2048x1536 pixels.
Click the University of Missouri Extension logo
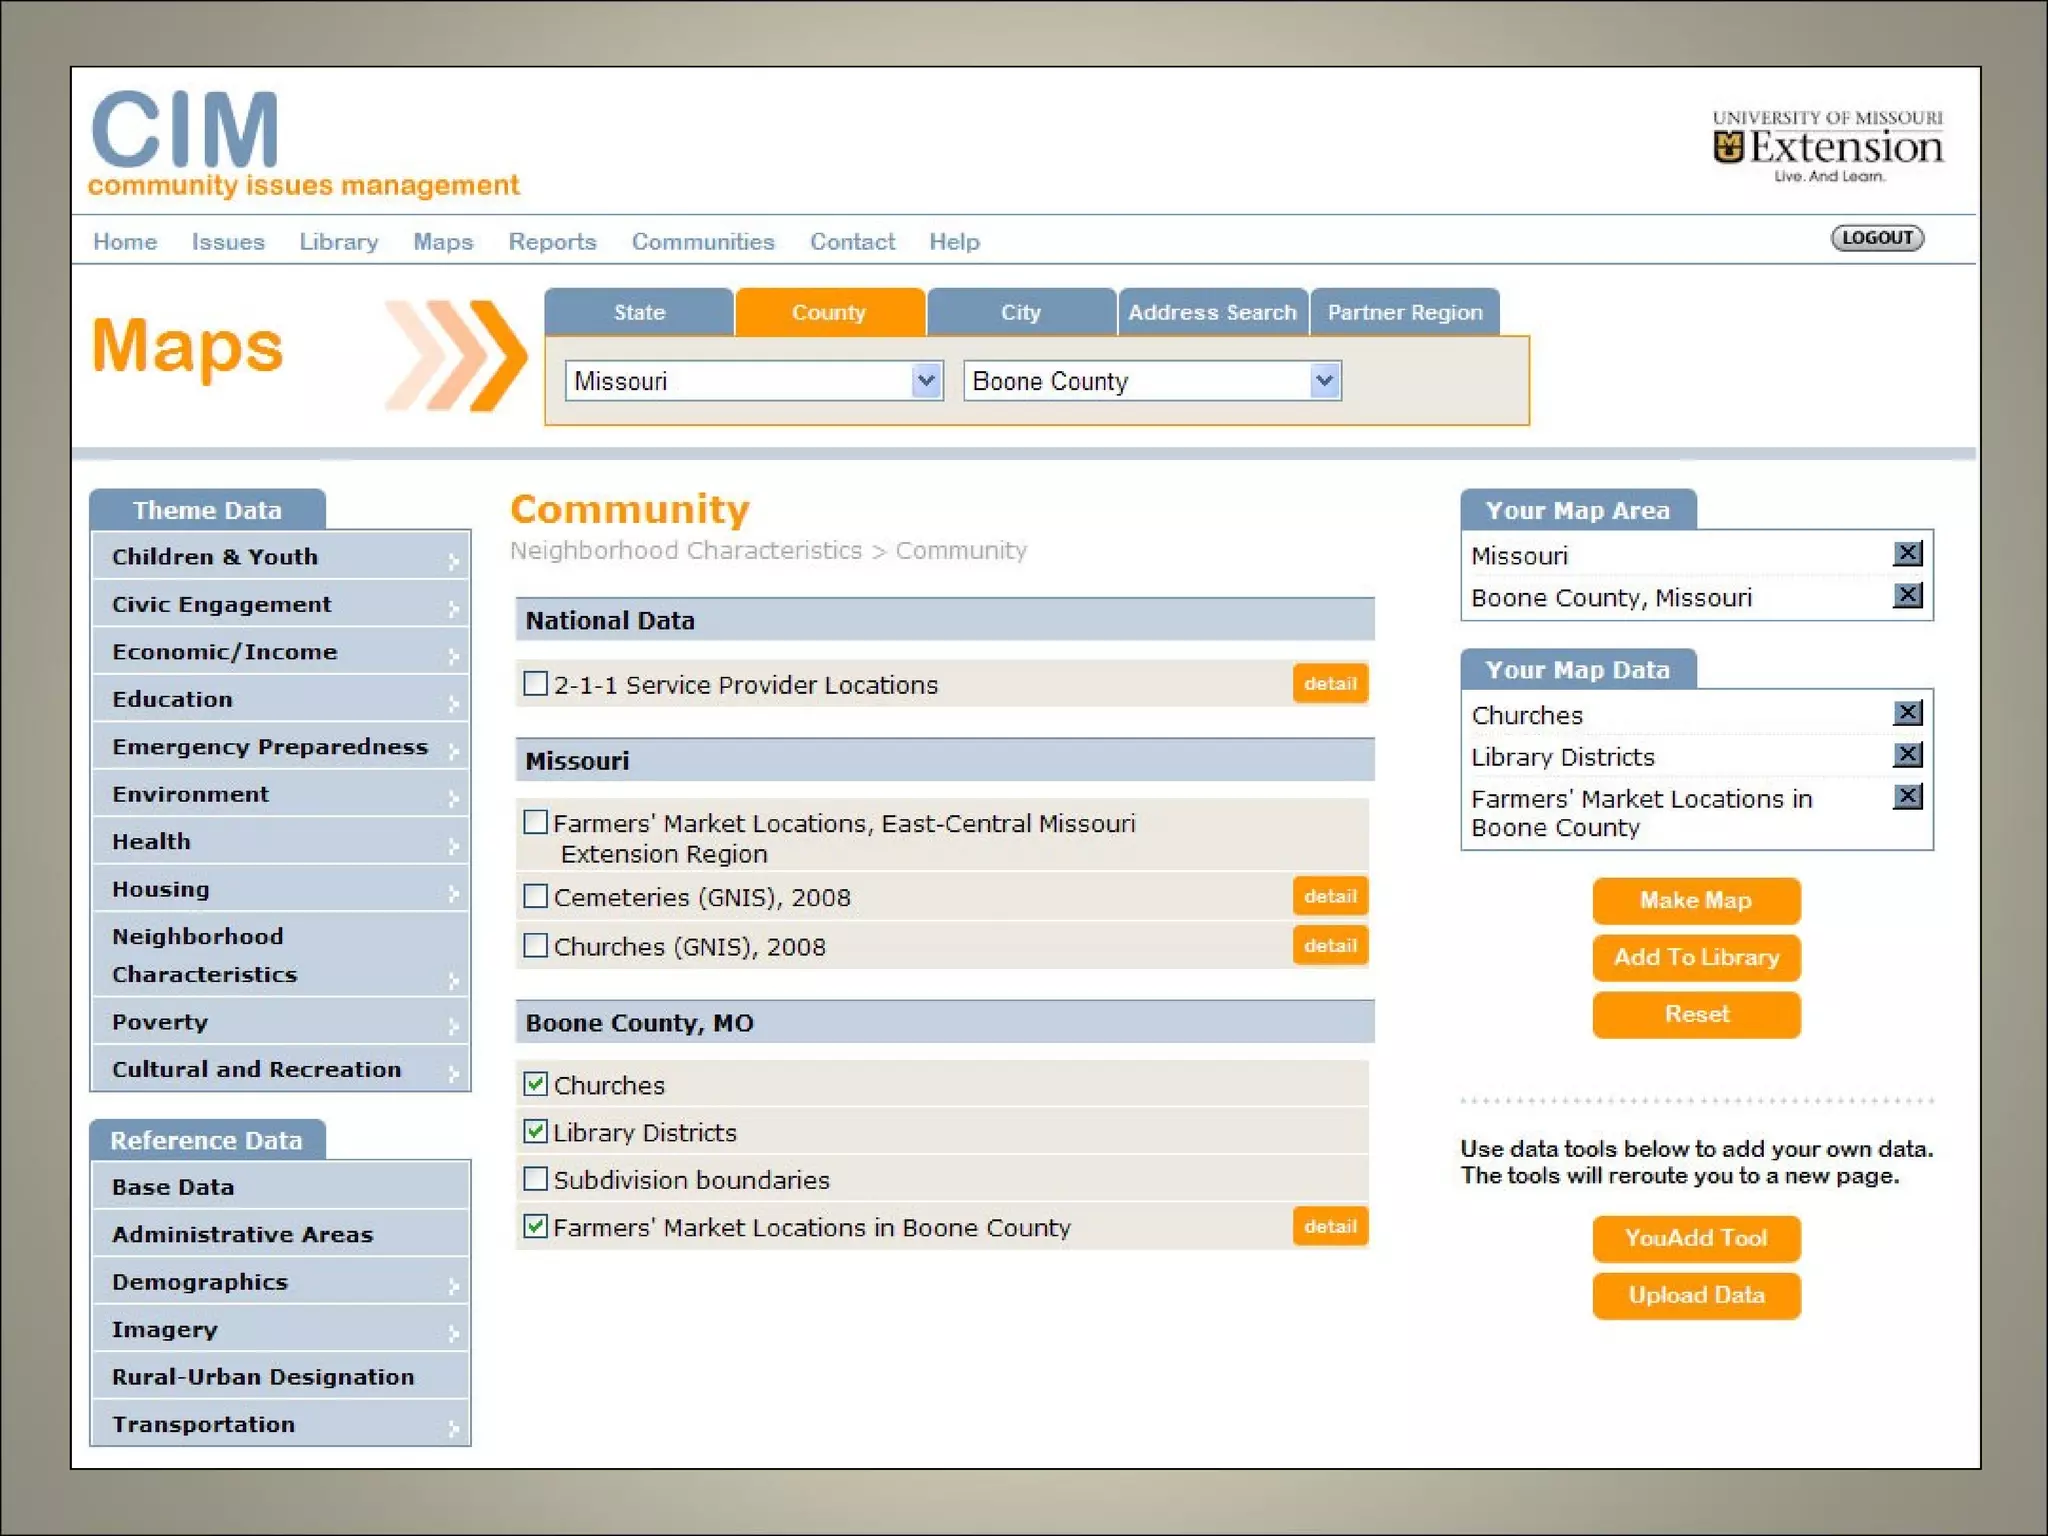pyautogui.click(x=1827, y=147)
